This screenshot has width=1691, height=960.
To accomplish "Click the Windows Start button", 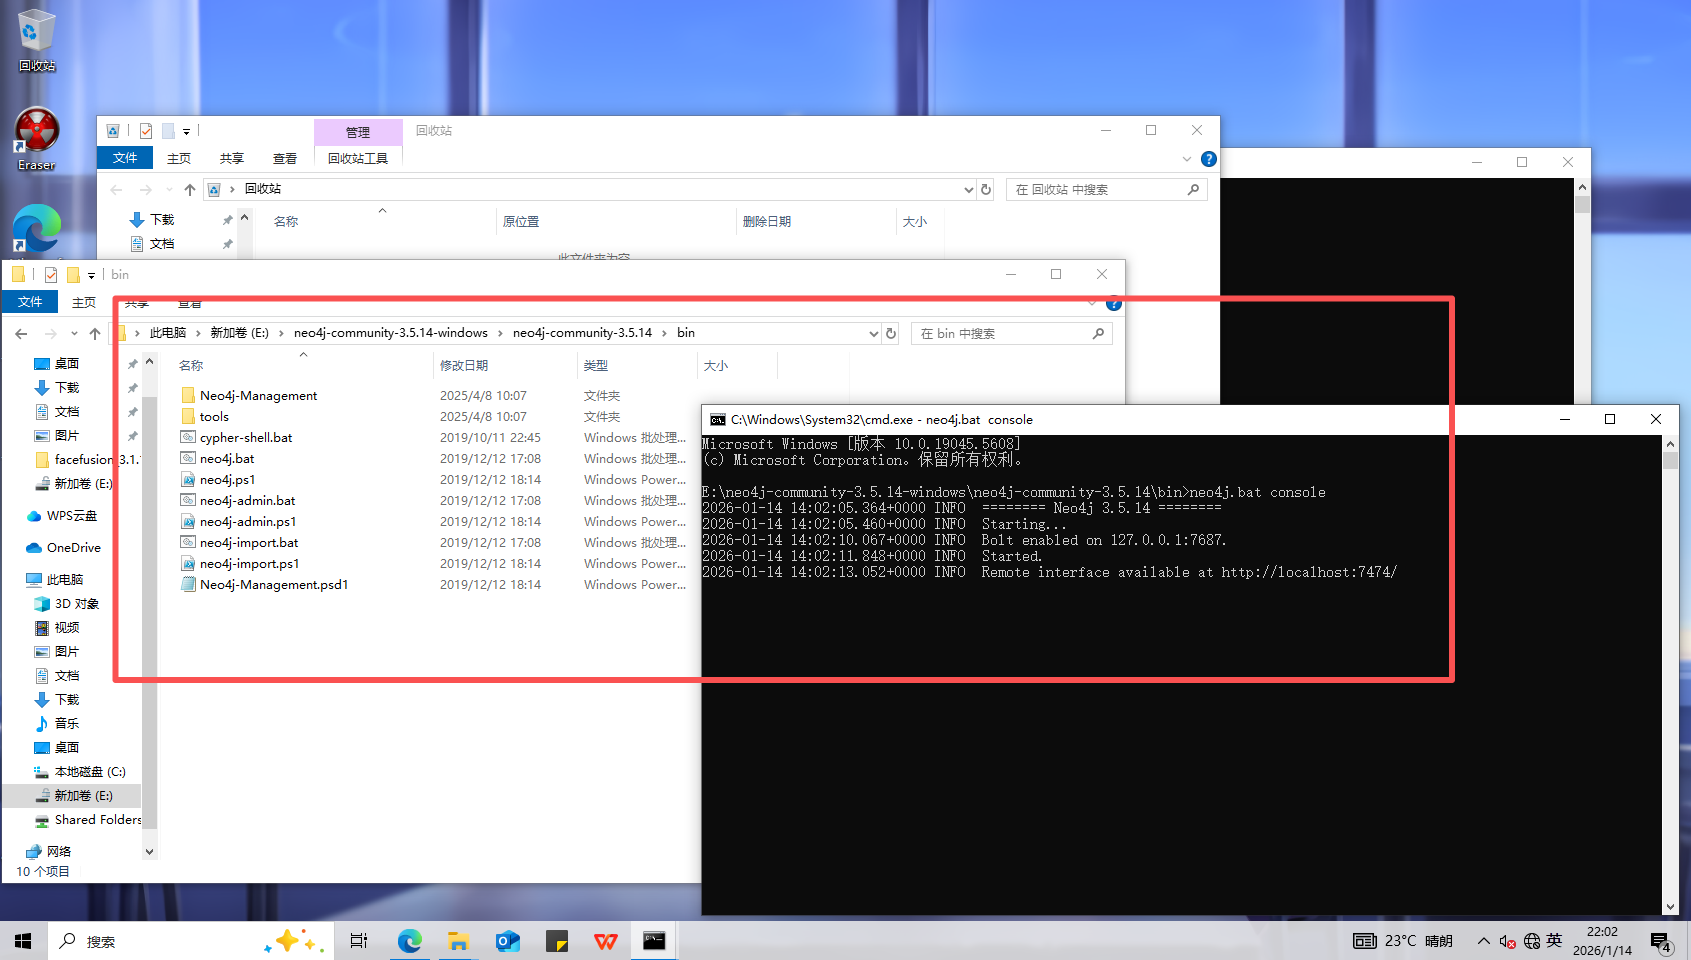I will 23,941.
